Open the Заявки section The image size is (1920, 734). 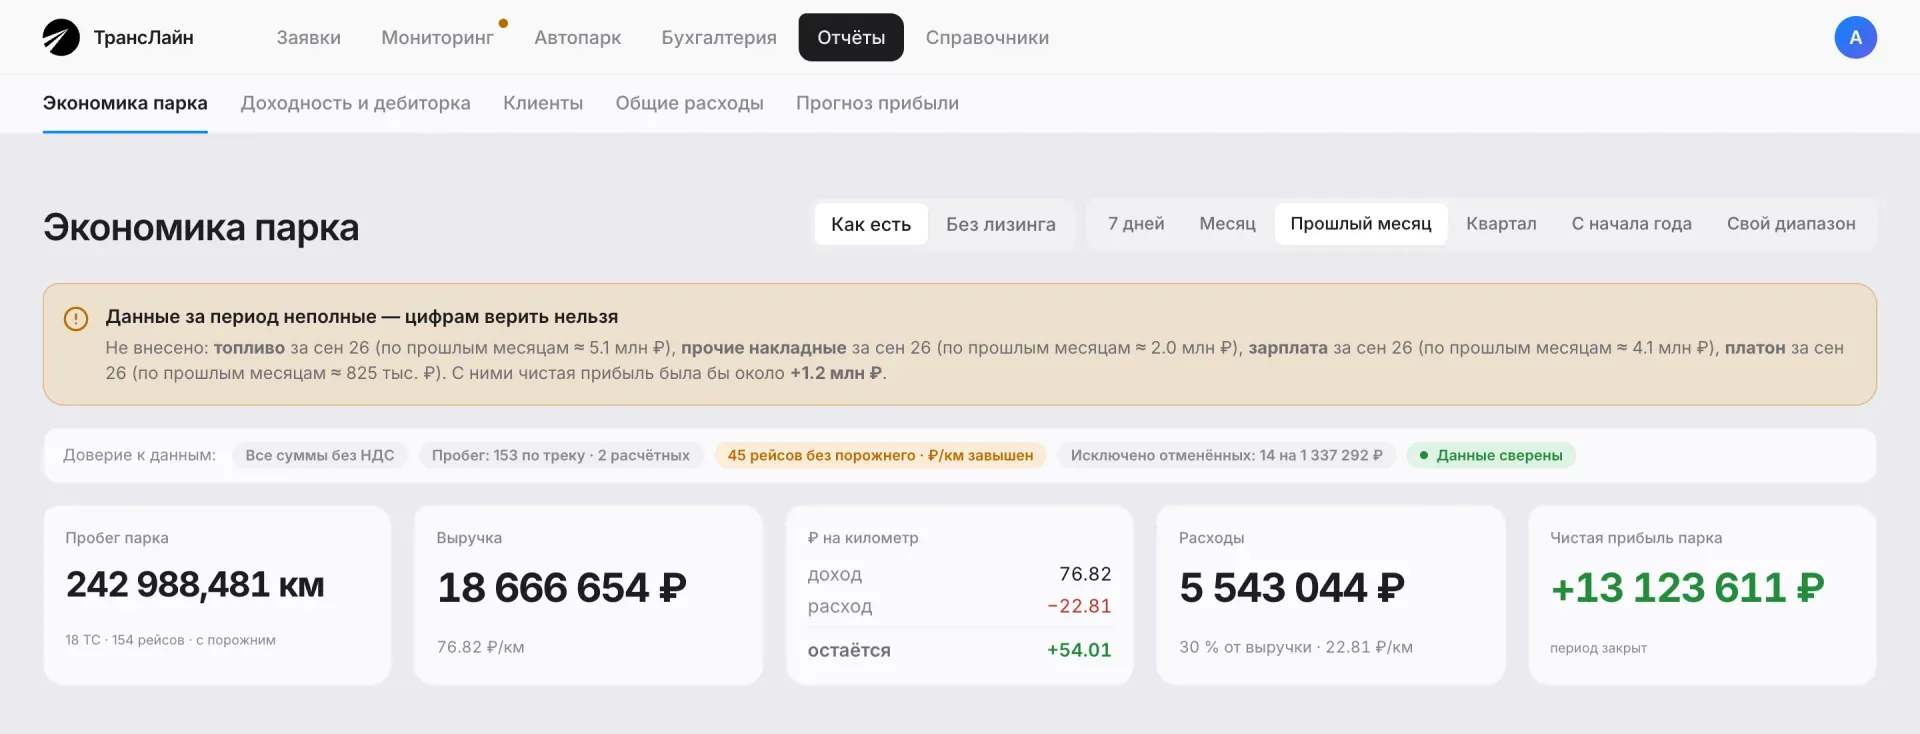309,37
